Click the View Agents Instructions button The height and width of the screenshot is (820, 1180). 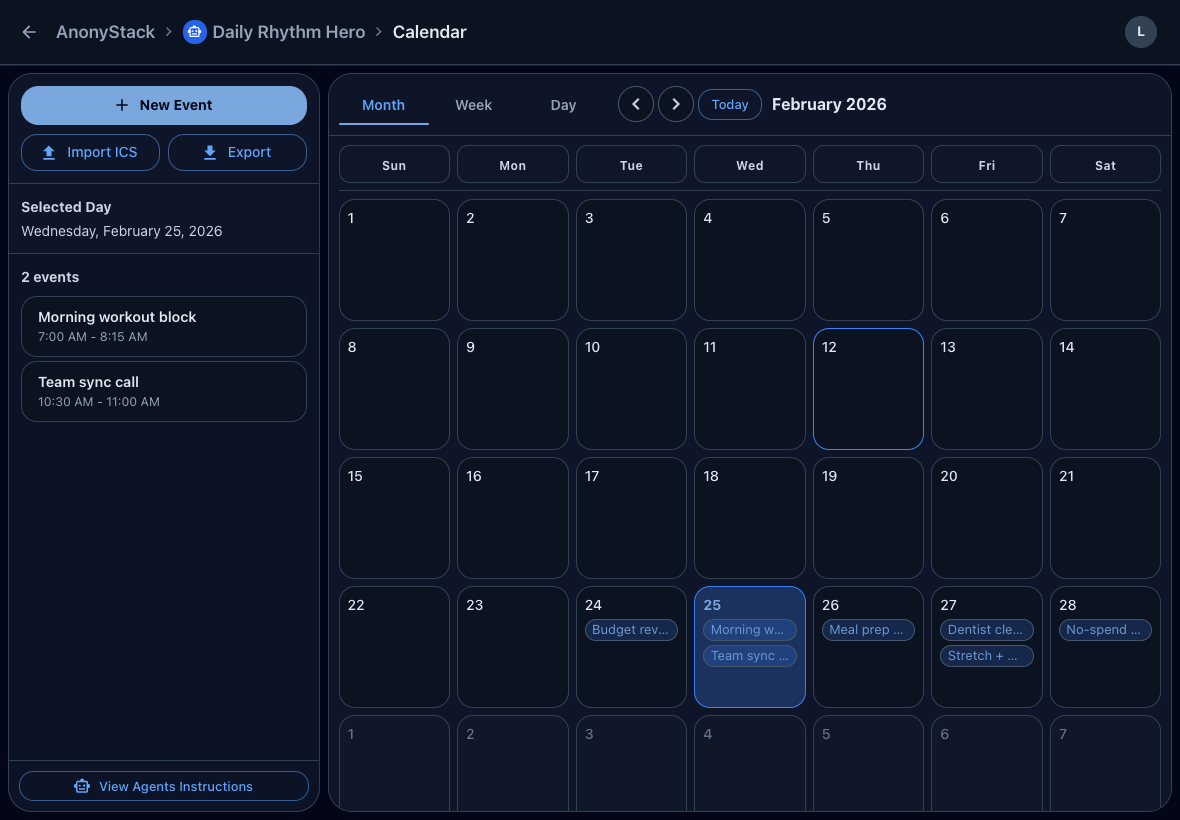point(163,786)
